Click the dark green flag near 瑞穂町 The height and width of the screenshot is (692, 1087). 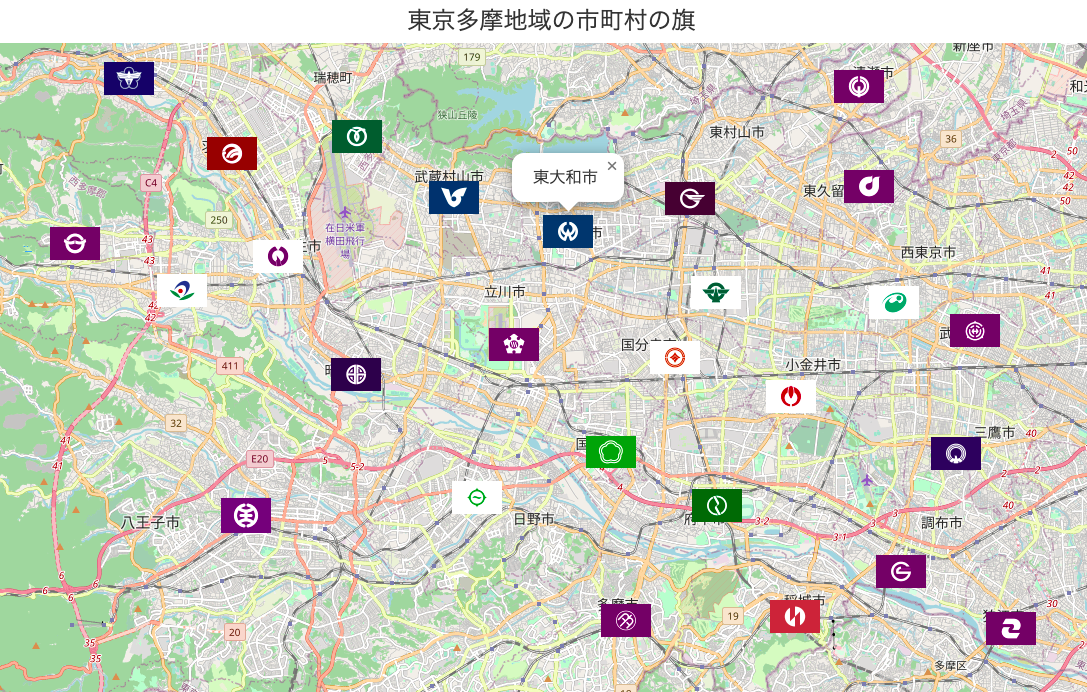pyautogui.click(x=357, y=136)
